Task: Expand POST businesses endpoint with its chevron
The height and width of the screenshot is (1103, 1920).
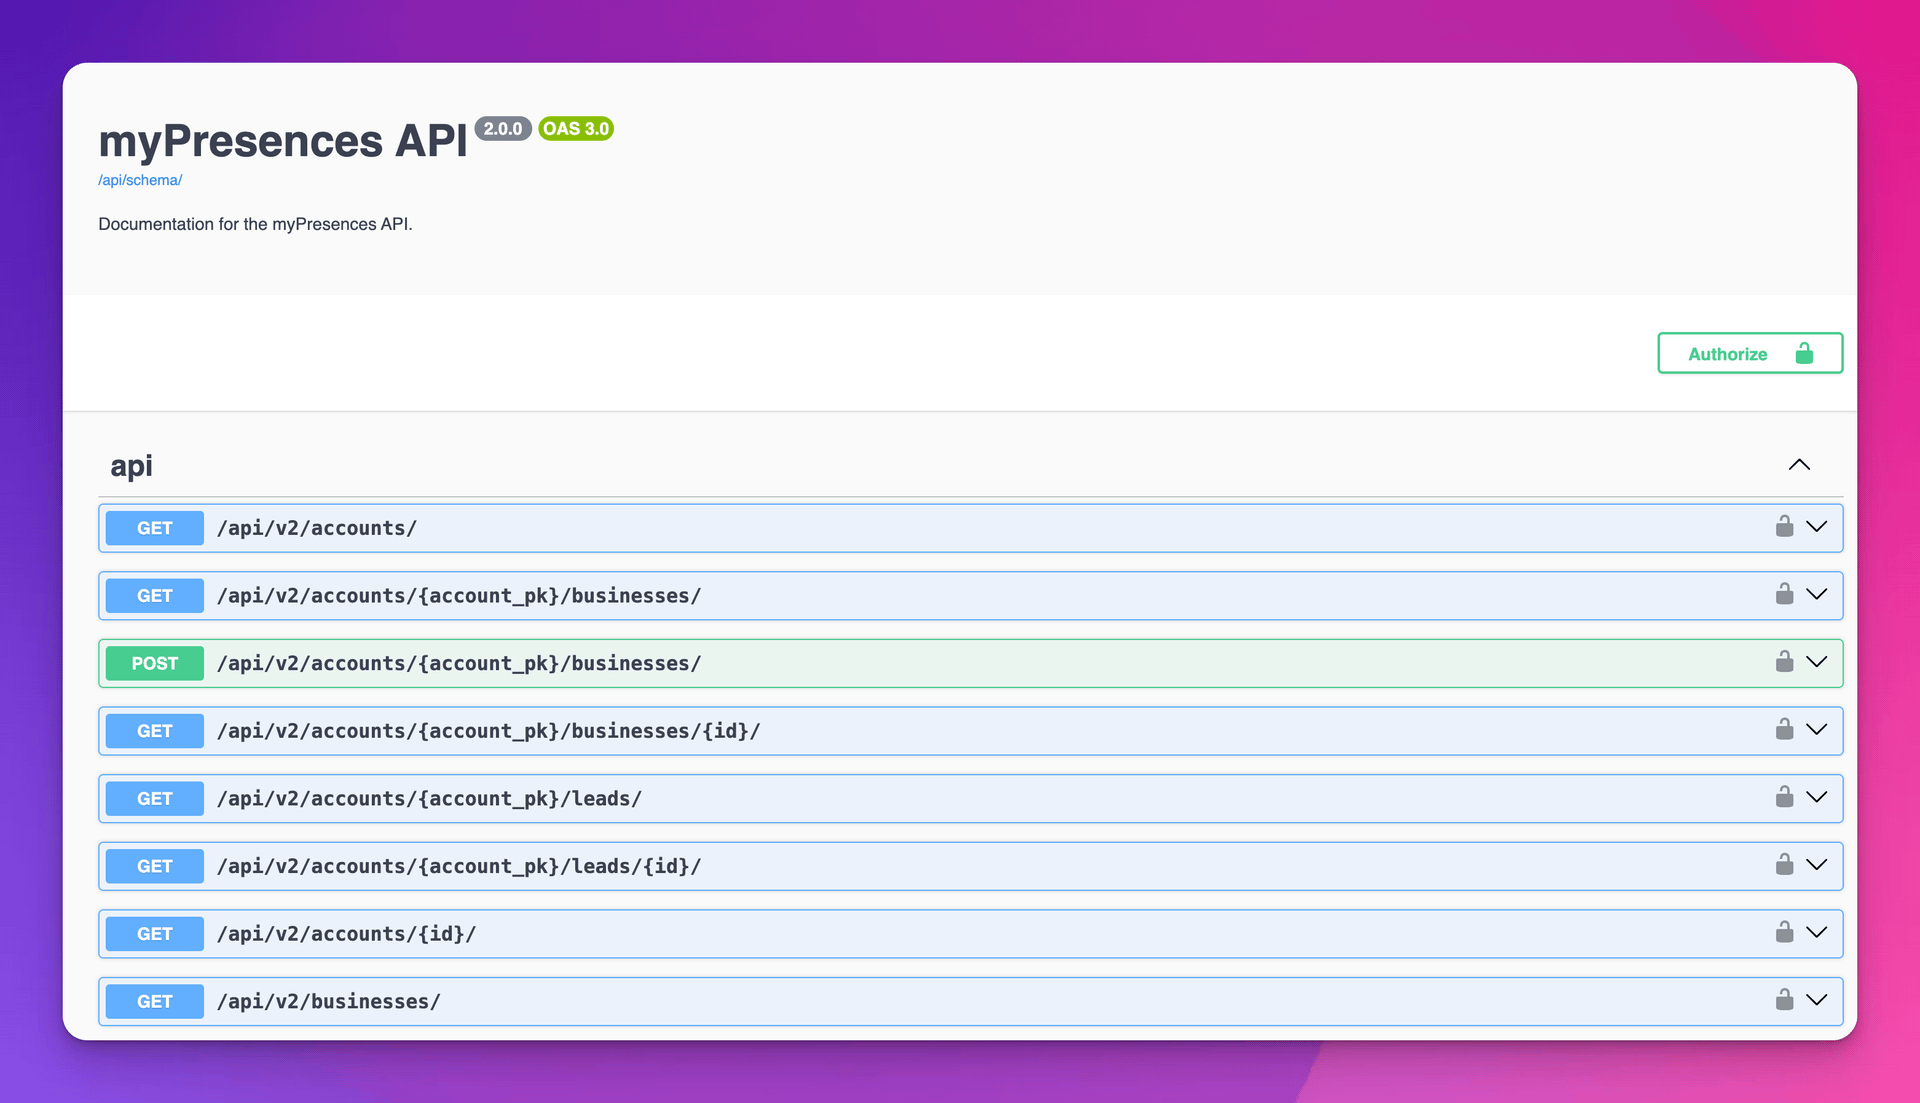Action: (x=1816, y=662)
